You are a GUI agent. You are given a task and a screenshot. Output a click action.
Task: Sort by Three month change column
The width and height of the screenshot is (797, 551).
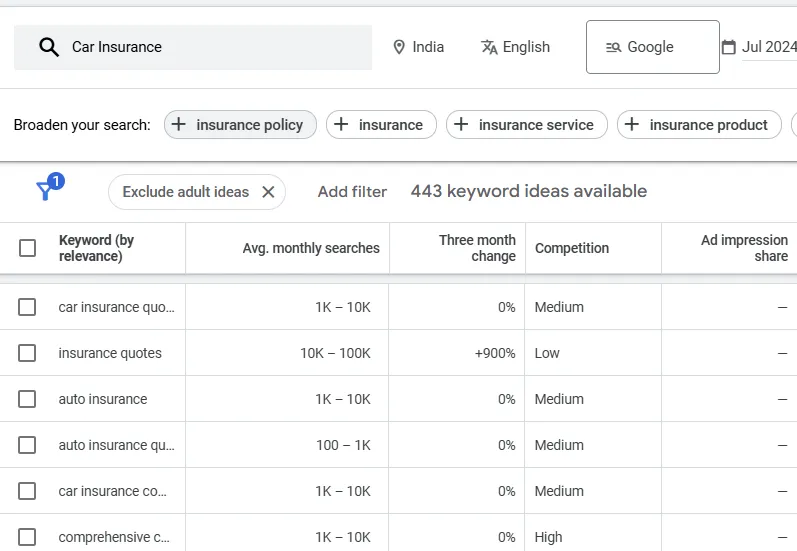click(x=477, y=248)
